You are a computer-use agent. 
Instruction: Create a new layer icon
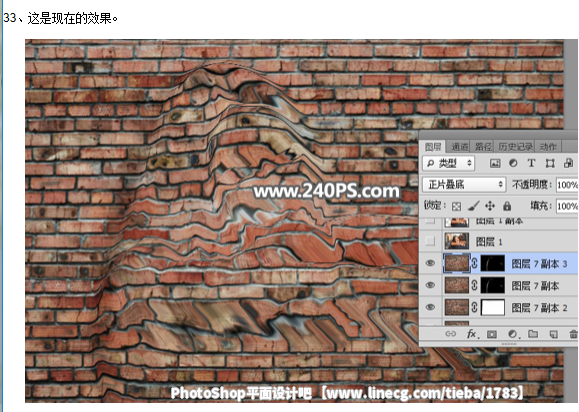[x=554, y=334]
